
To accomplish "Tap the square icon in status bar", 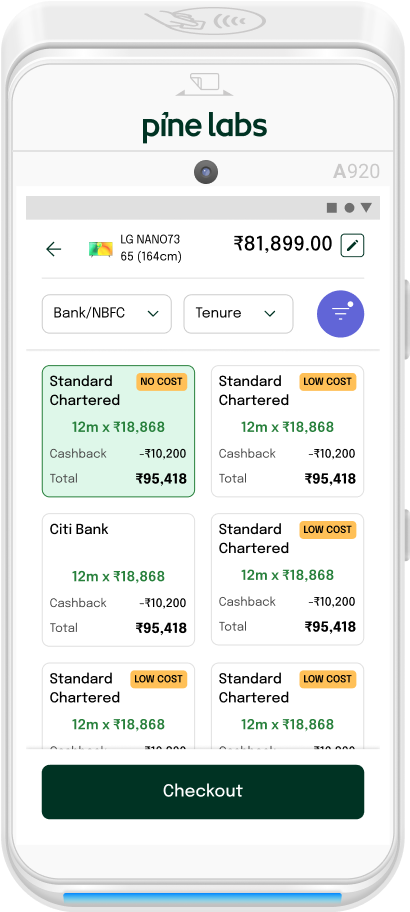I will [x=332, y=208].
